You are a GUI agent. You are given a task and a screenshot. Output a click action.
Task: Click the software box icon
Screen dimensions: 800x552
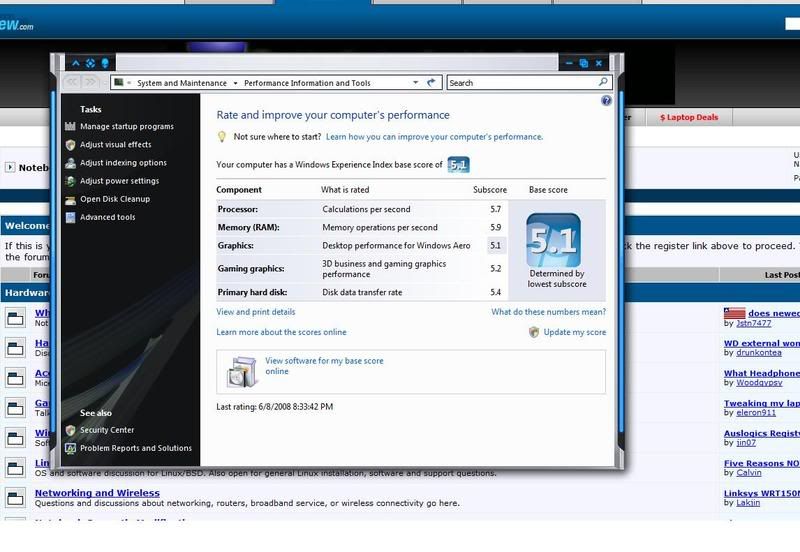pos(241,372)
